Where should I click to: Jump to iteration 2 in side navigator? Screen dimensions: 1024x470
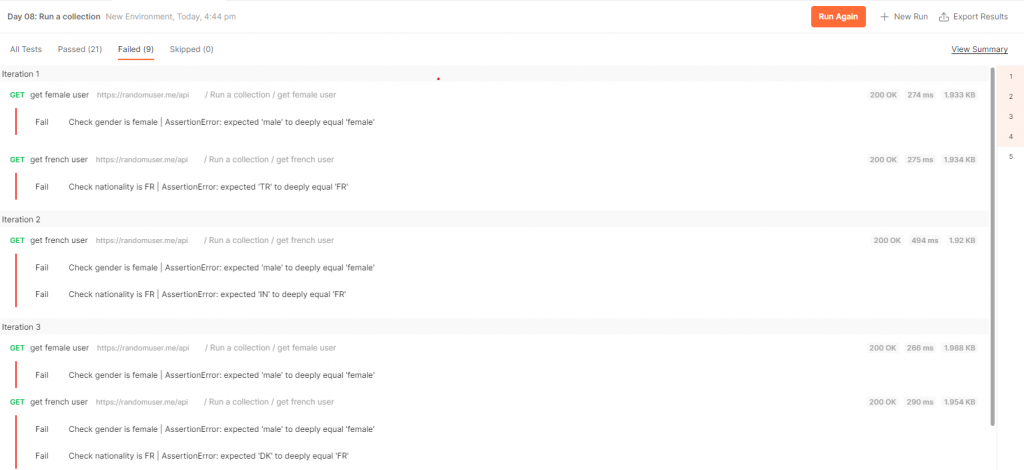coord(1010,97)
